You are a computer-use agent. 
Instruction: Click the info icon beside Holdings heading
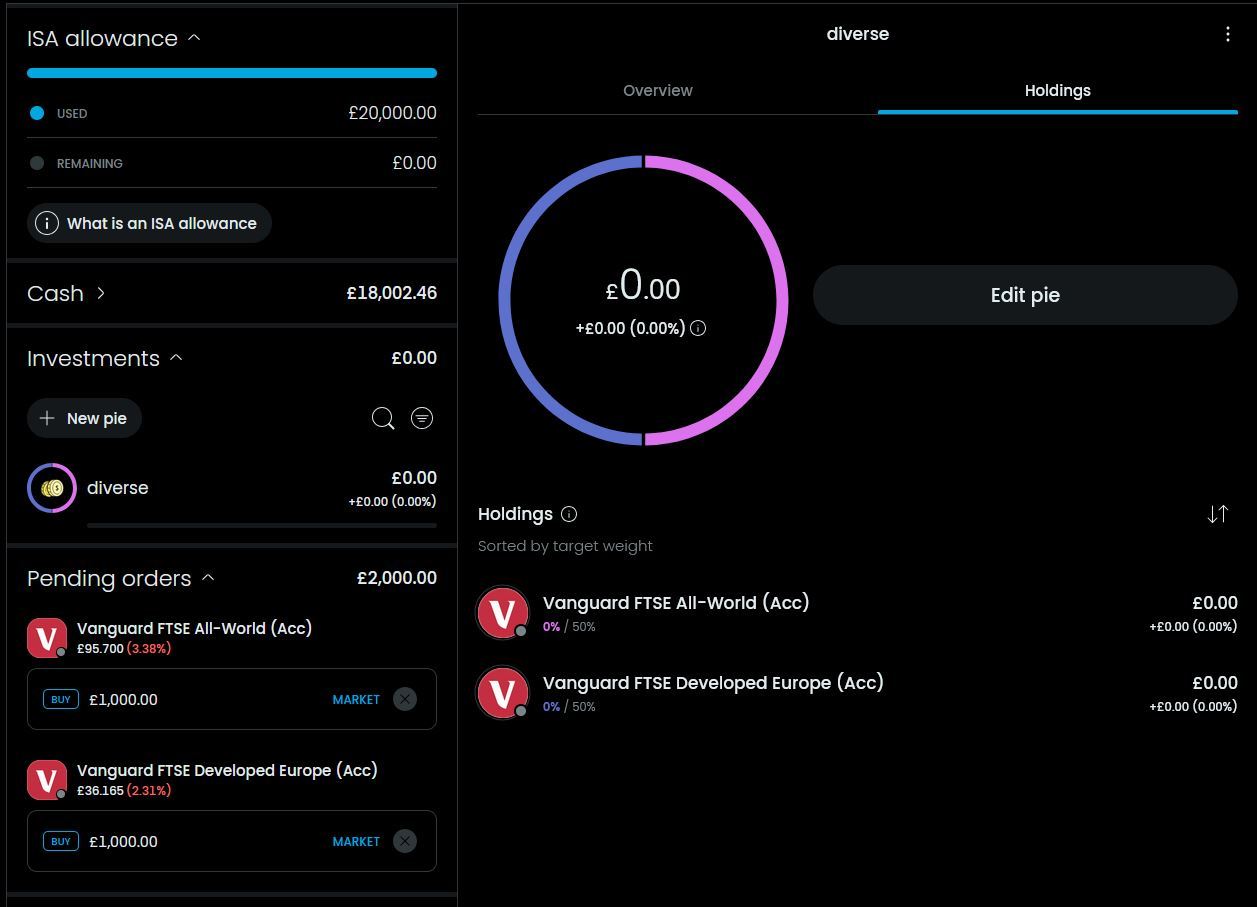569,514
